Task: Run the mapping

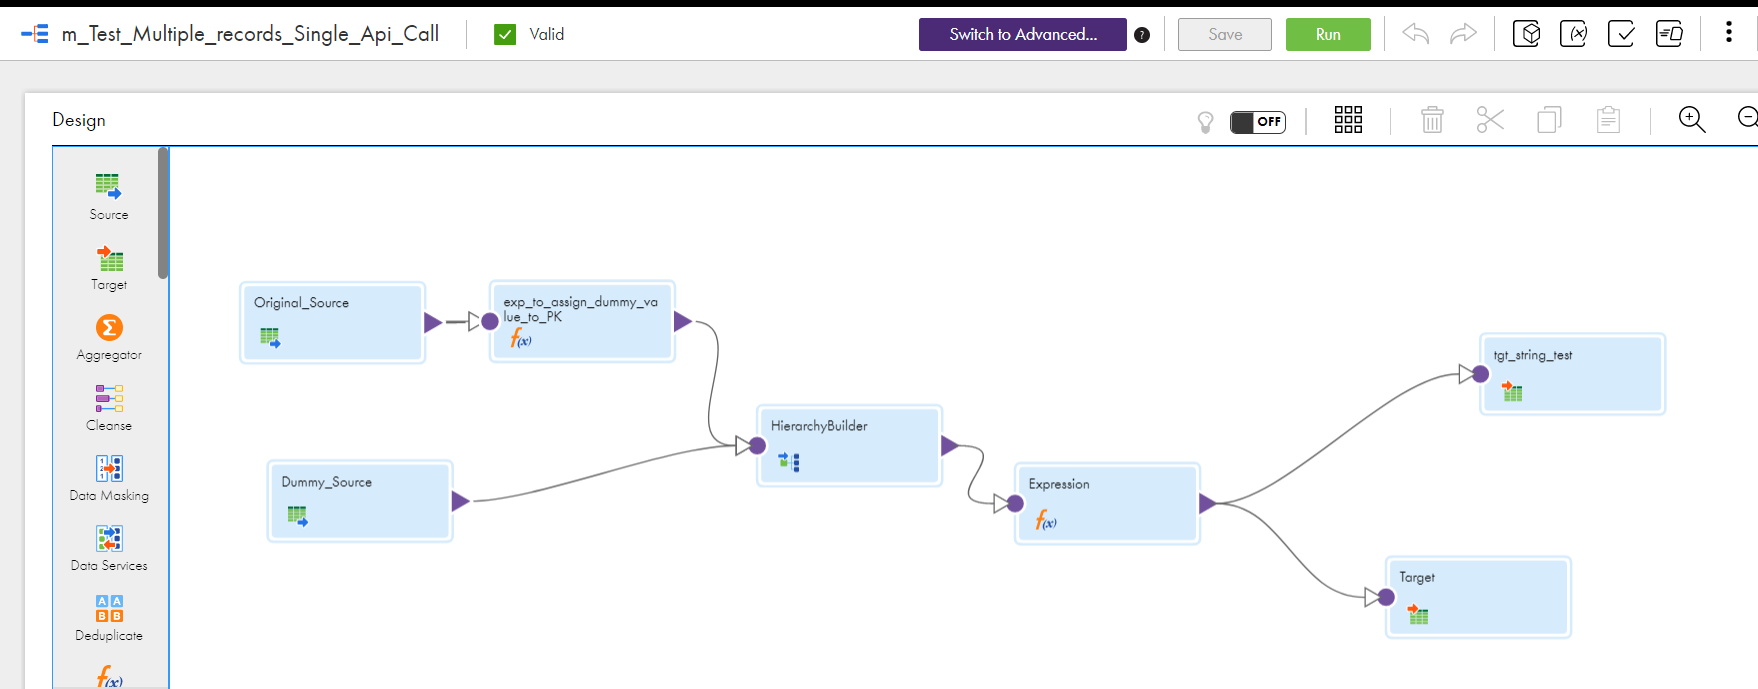Action: 1328,34
